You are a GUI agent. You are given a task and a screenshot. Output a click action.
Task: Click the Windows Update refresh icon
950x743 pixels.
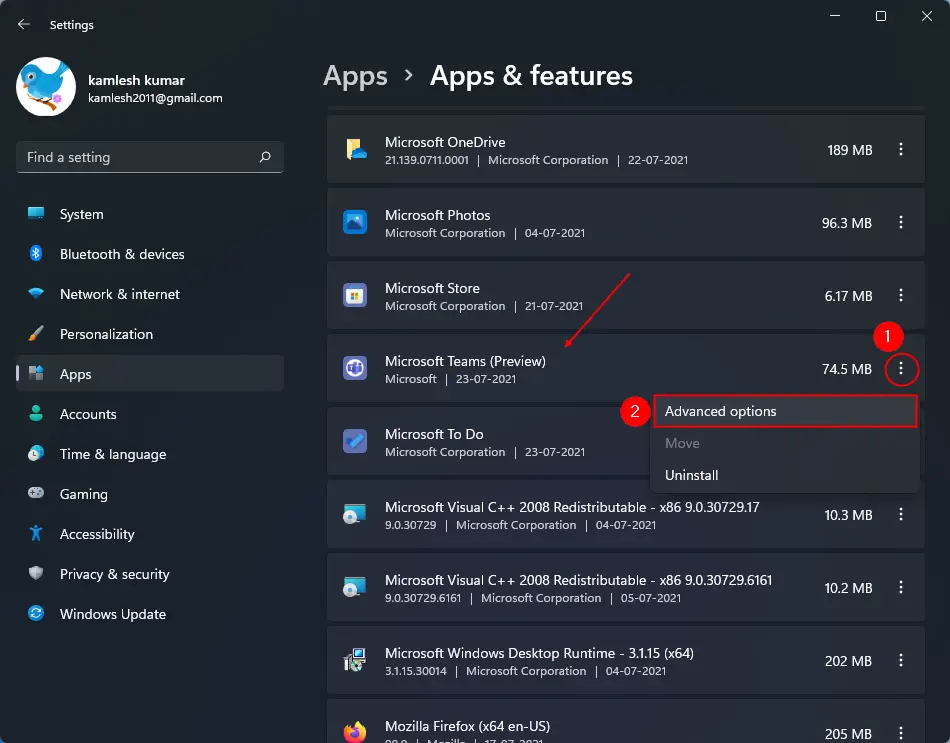coord(36,613)
